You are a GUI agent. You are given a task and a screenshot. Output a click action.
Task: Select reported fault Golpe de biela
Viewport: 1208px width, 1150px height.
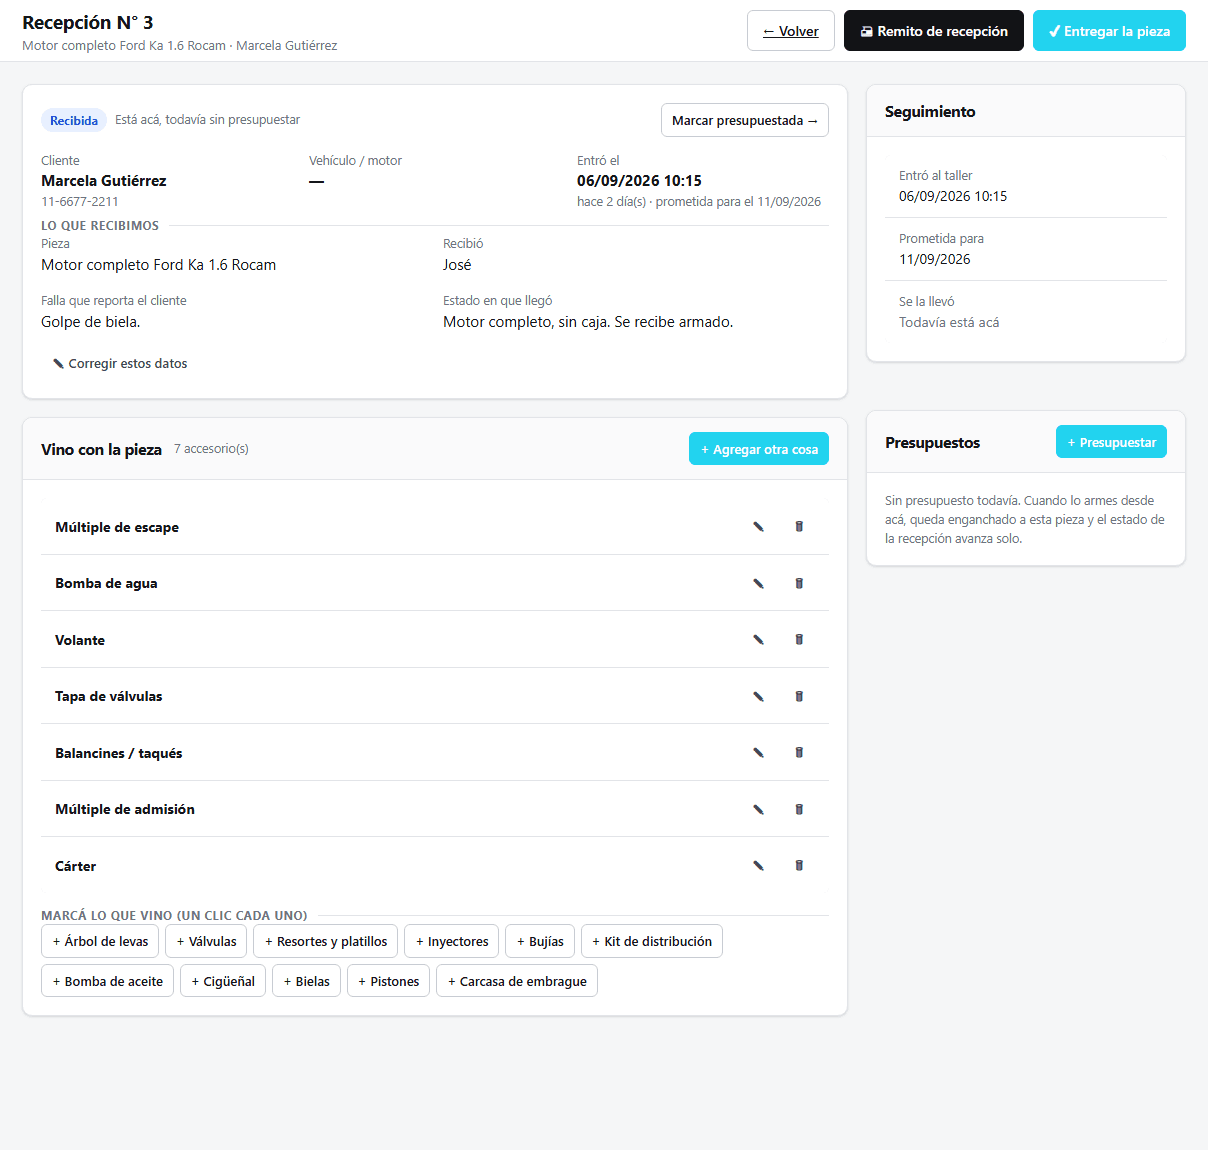[x=91, y=322]
